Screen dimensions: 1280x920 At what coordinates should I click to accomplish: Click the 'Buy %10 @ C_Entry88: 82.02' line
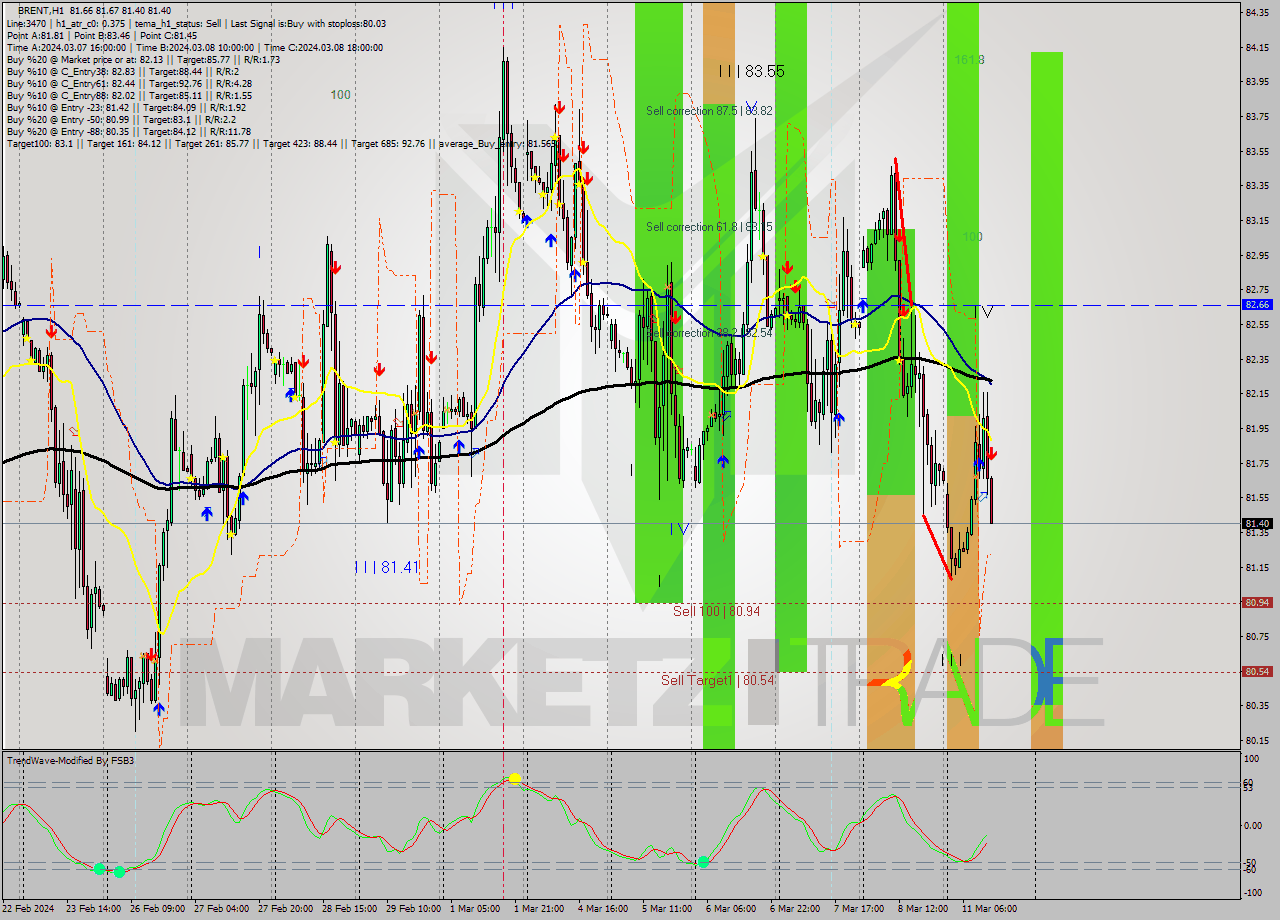tap(128, 95)
